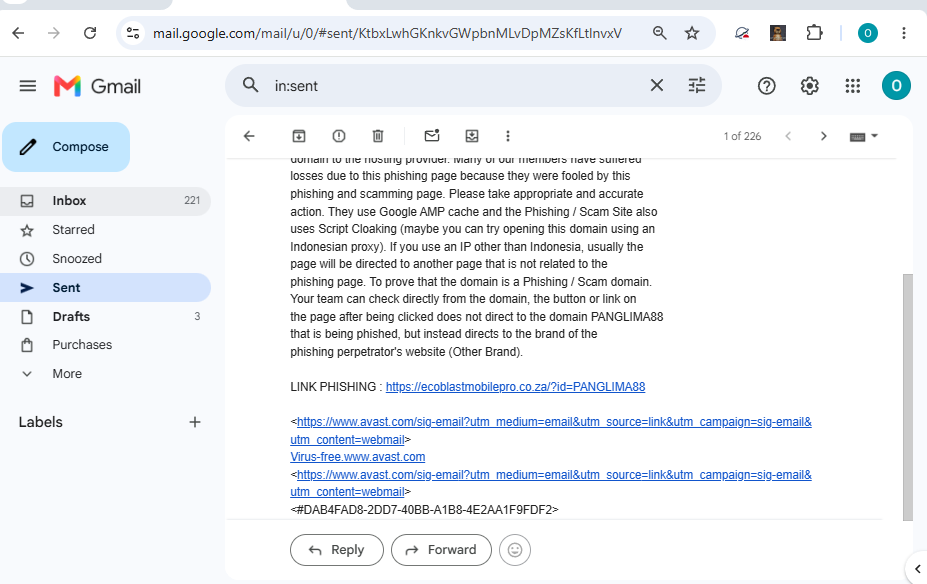
Task: Show search options sliders icon
Action: [x=697, y=86]
